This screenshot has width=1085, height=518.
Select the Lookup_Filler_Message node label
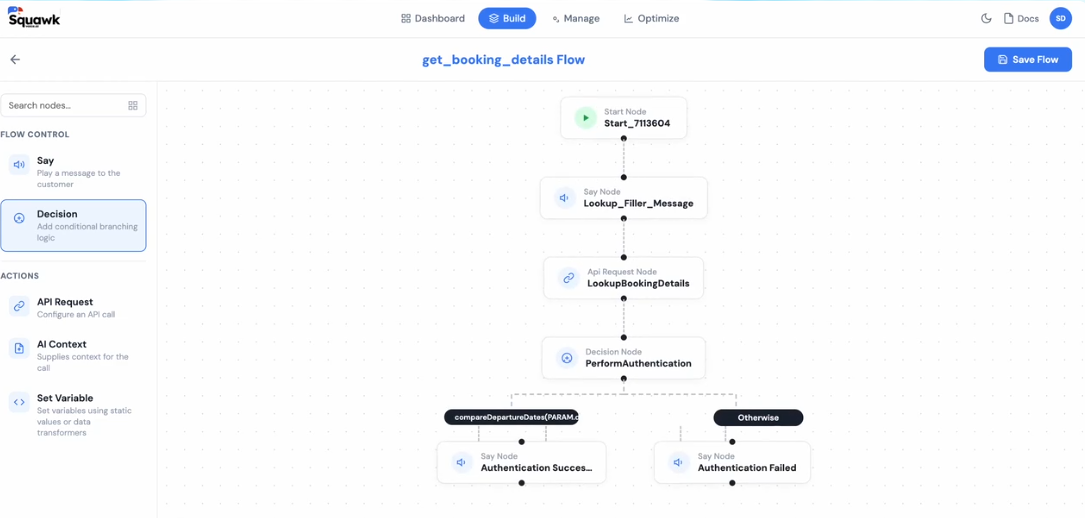pyautogui.click(x=639, y=203)
